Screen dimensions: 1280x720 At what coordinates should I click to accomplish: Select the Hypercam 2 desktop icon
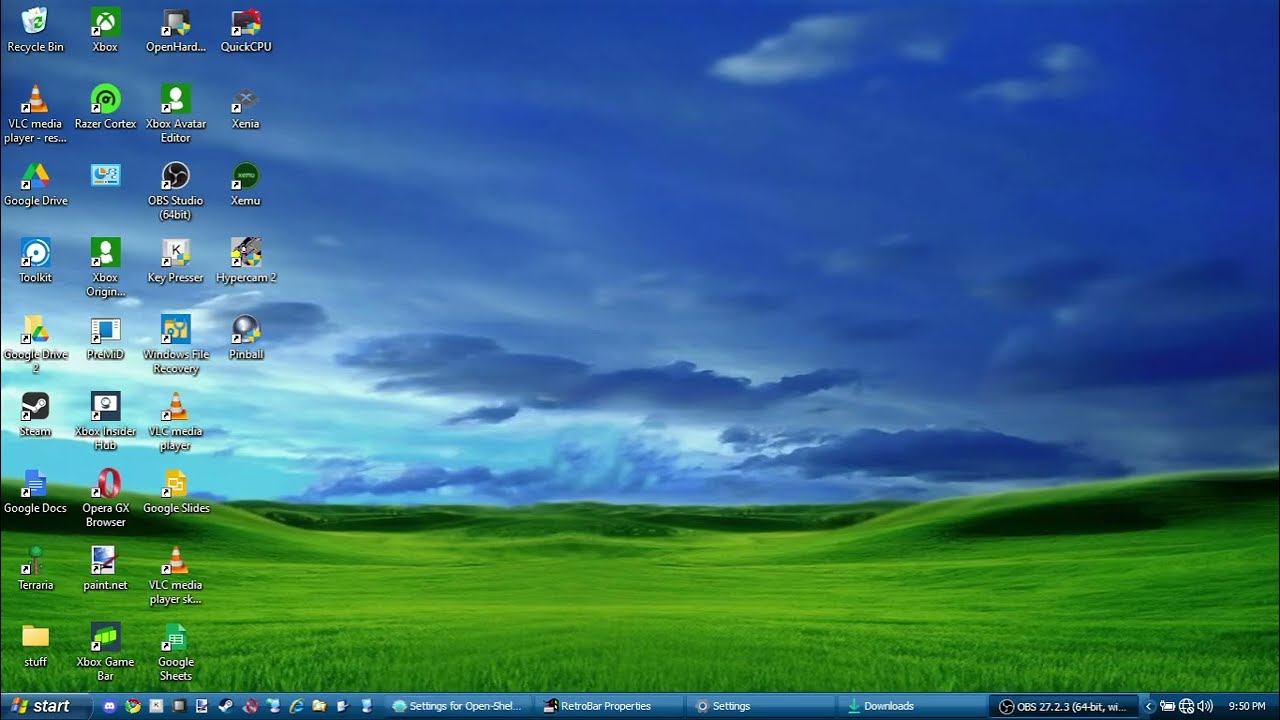point(246,261)
